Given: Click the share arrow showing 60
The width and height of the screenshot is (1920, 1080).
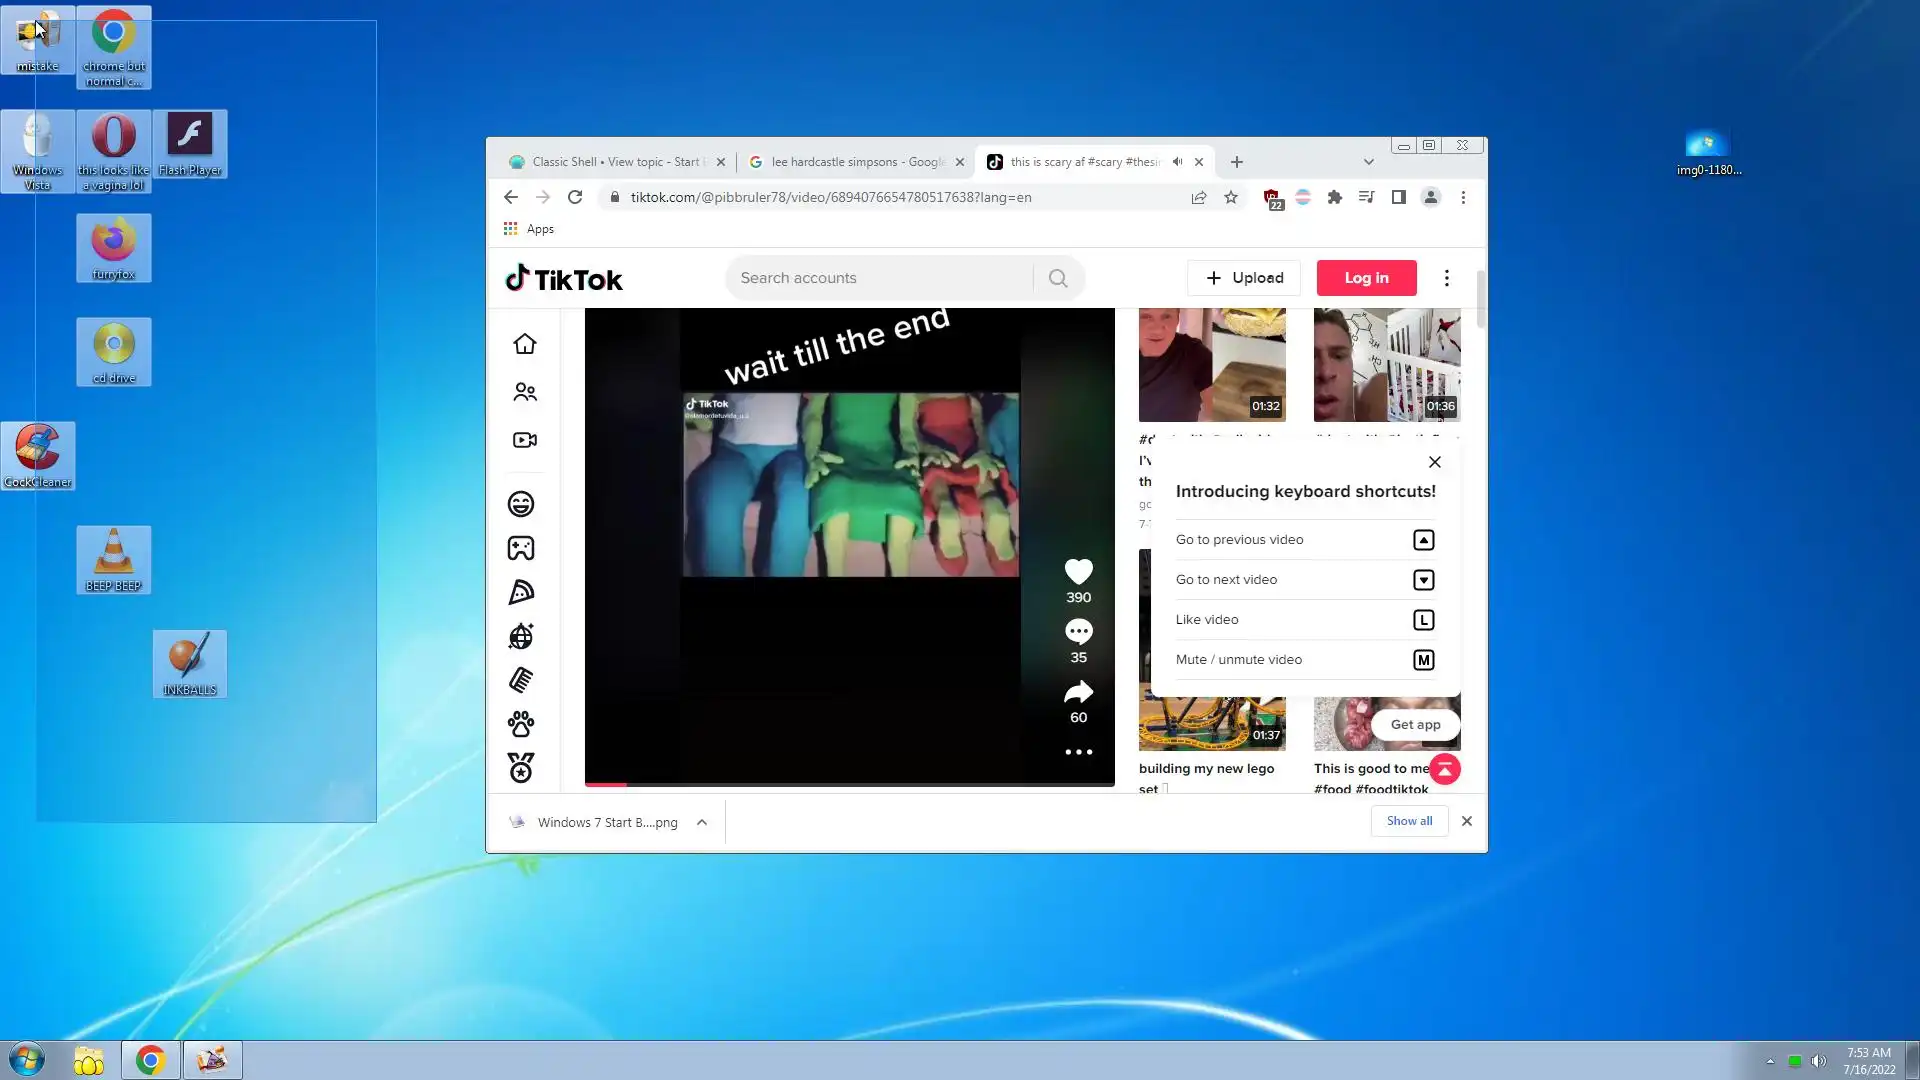Looking at the screenshot, I should (1078, 692).
